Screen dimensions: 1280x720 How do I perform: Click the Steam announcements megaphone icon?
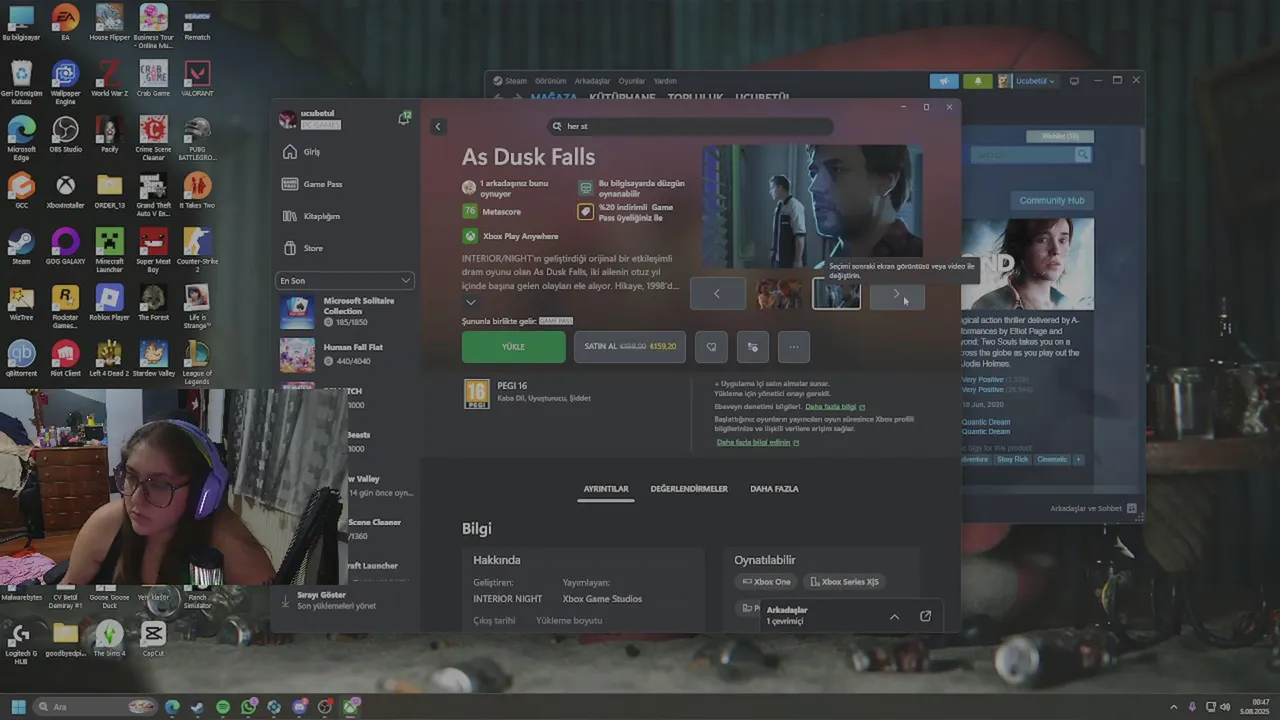[x=944, y=81]
